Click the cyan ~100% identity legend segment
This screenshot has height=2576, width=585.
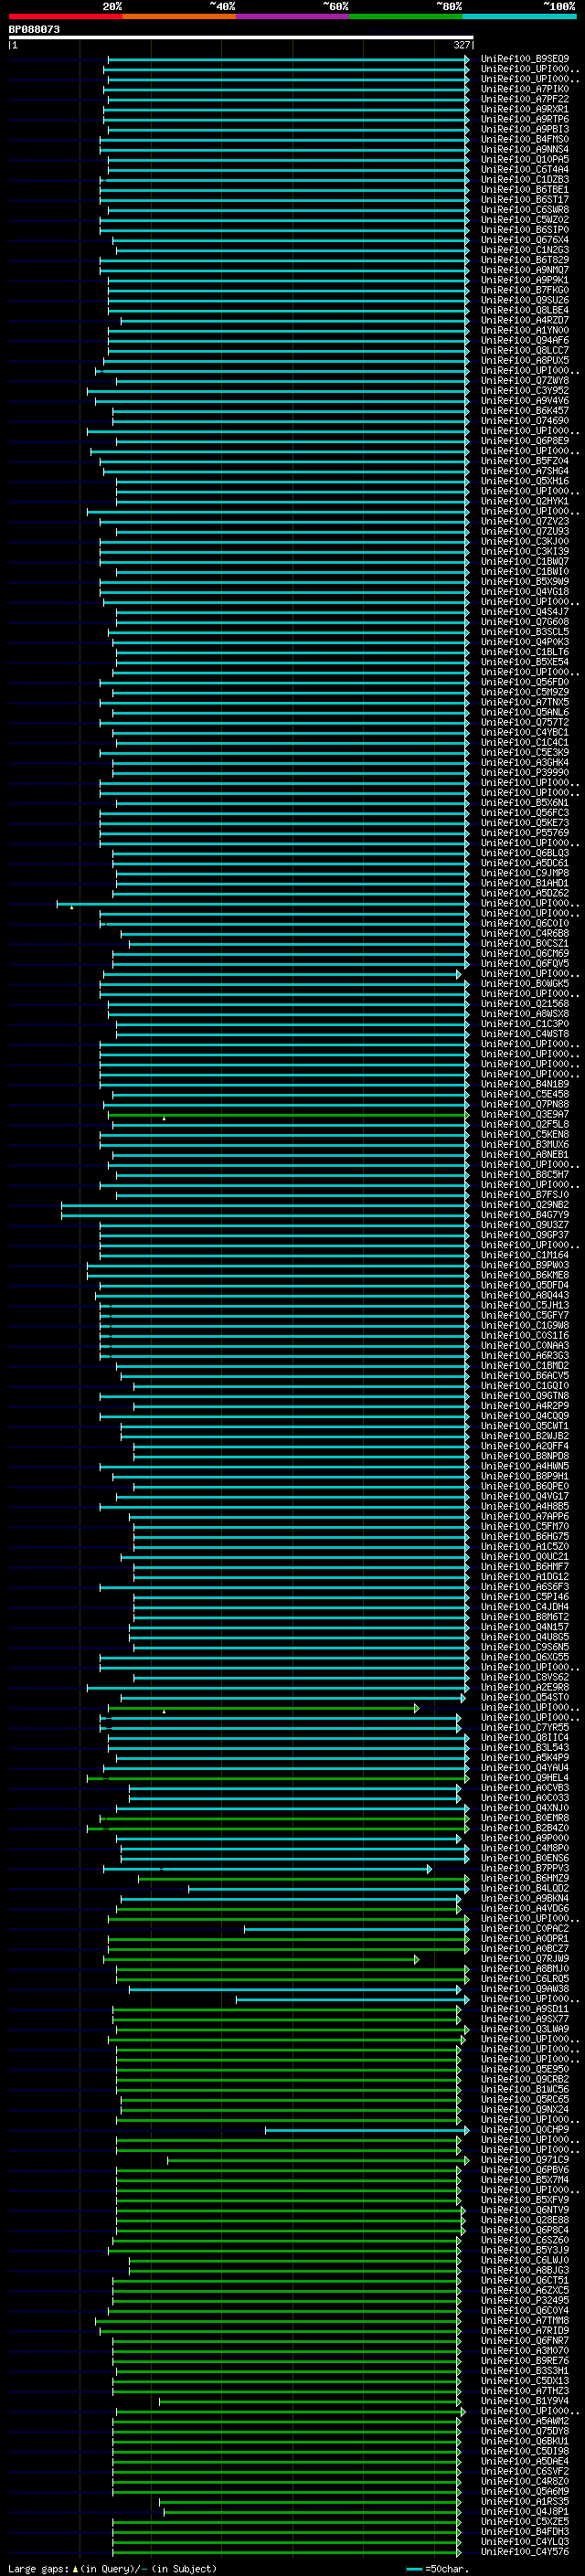click(520, 16)
